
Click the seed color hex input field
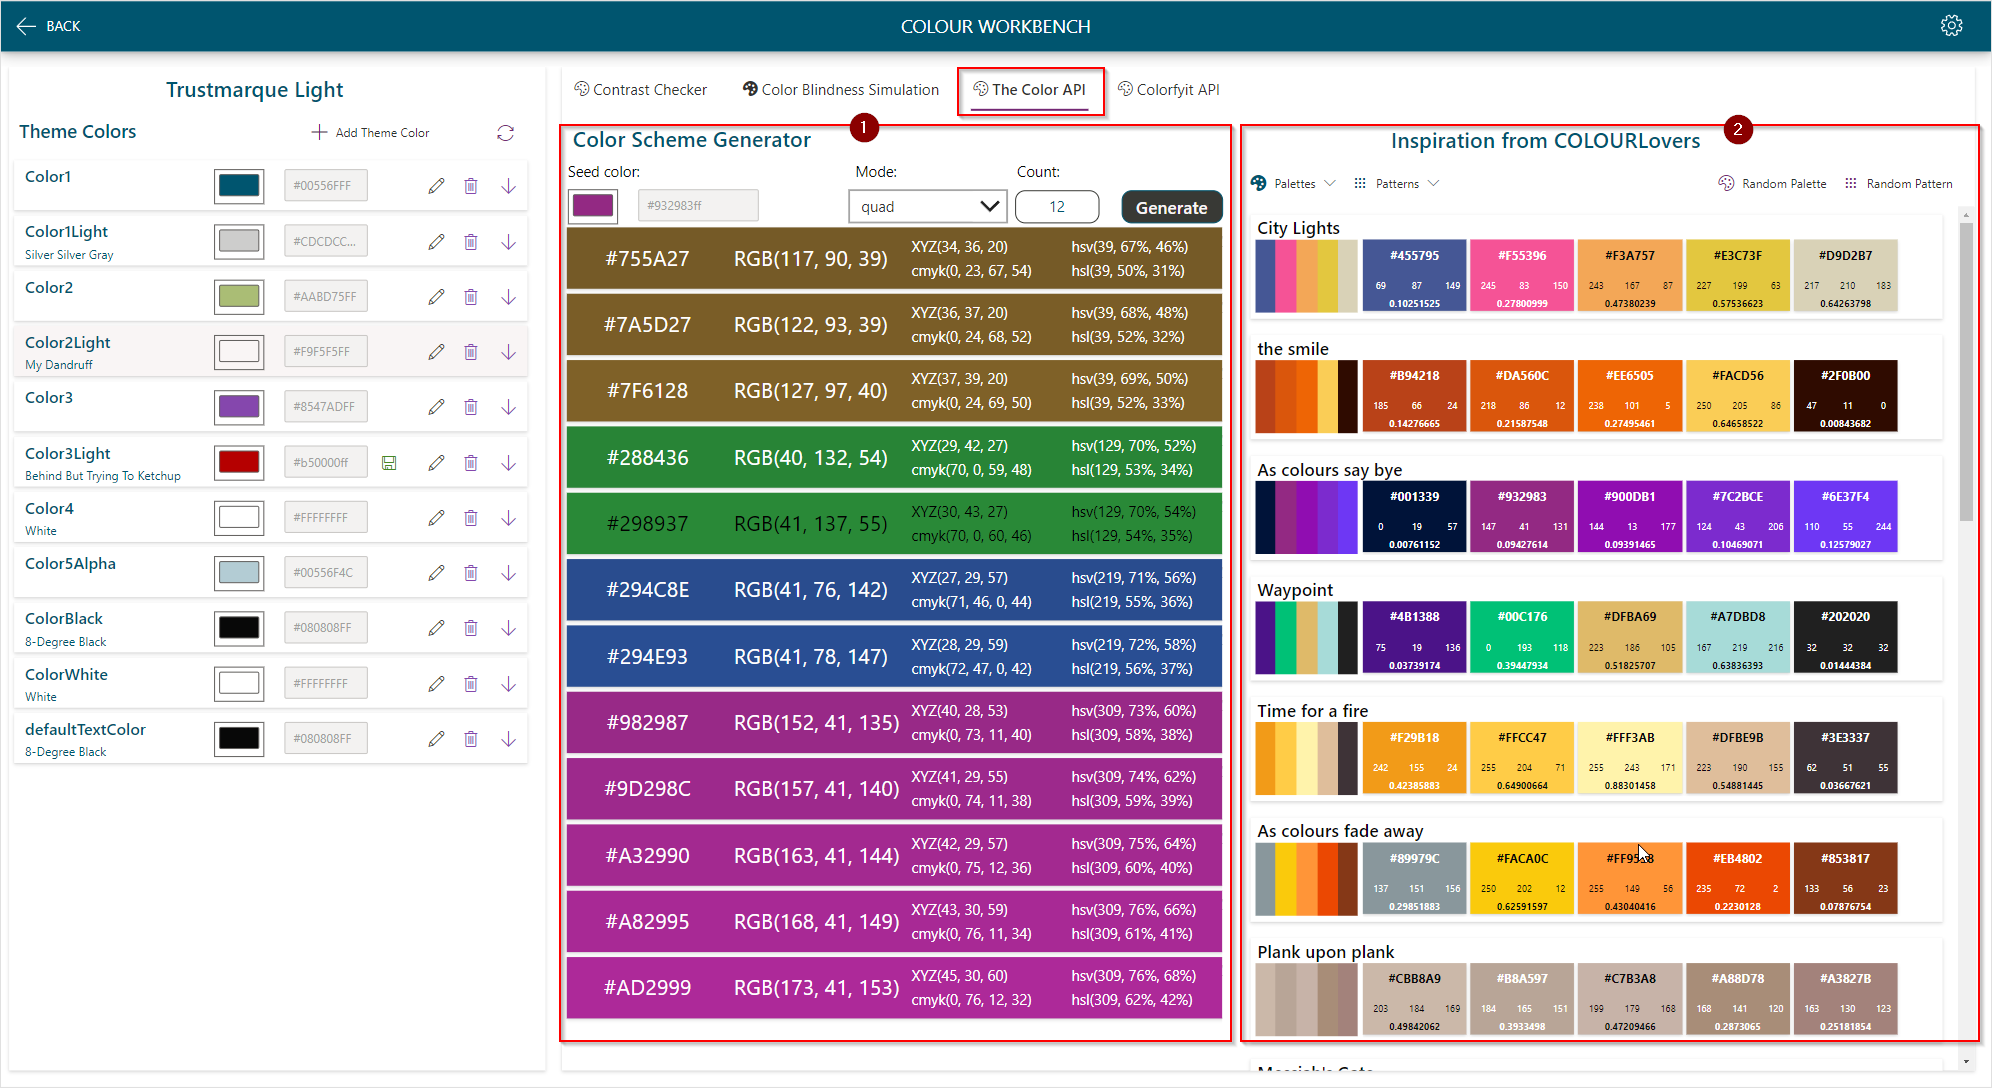pos(698,206)
